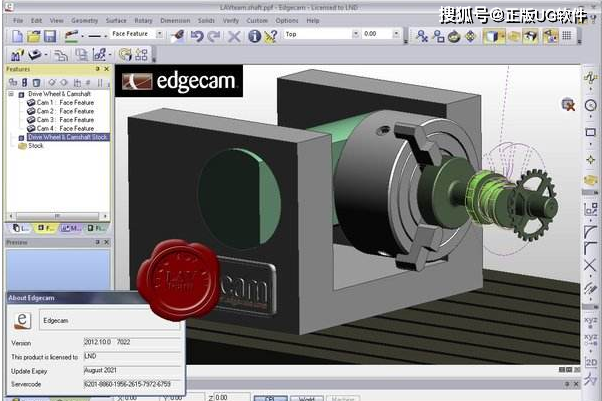The image size is (602, 401).
Task: Open the Face Feature layer dropdown
Action: [x=159, y=34]
